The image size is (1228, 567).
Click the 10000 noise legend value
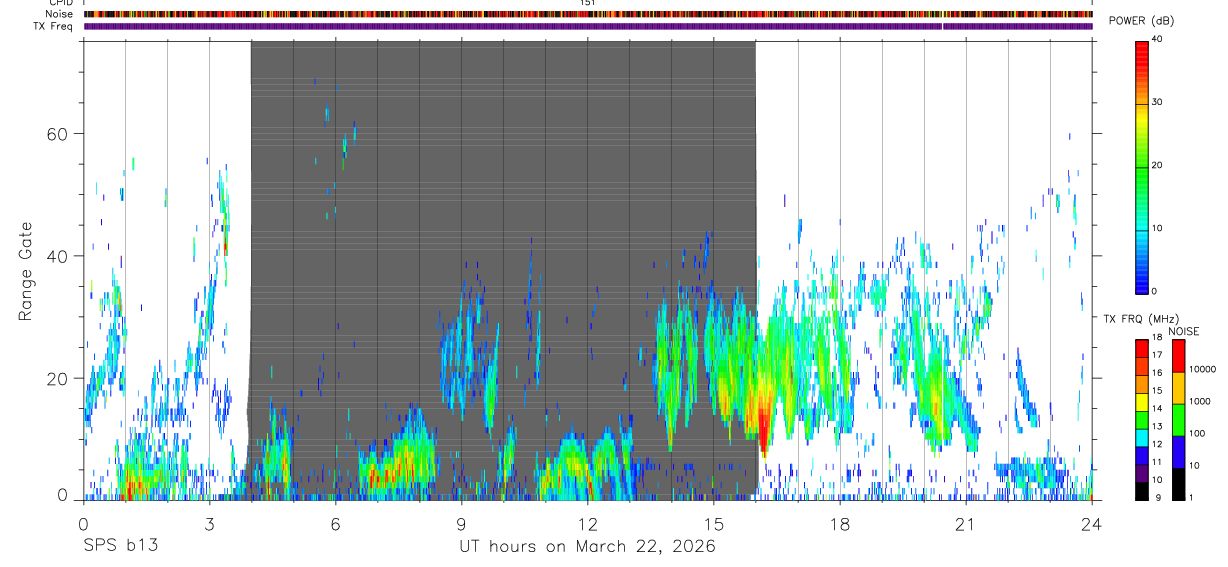(x=1201, y=370)
